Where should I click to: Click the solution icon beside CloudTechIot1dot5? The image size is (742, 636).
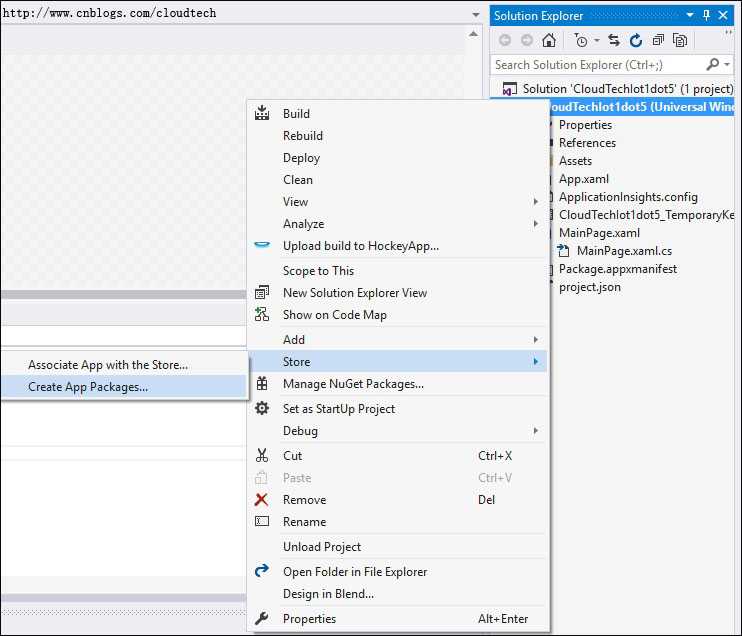509,89
